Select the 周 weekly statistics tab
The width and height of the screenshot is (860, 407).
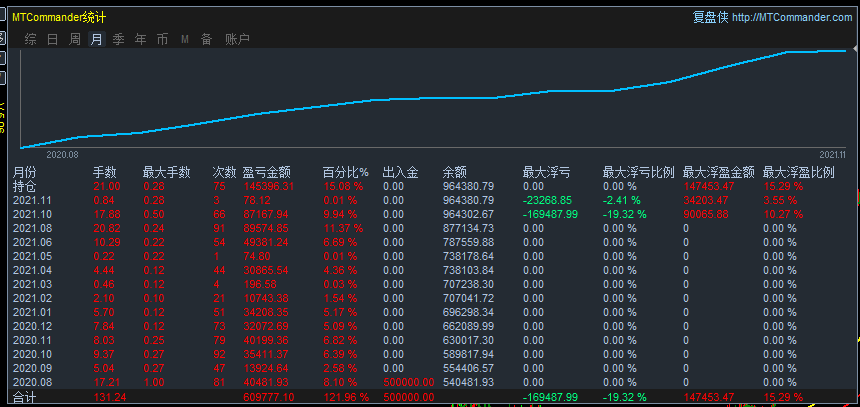75,39
